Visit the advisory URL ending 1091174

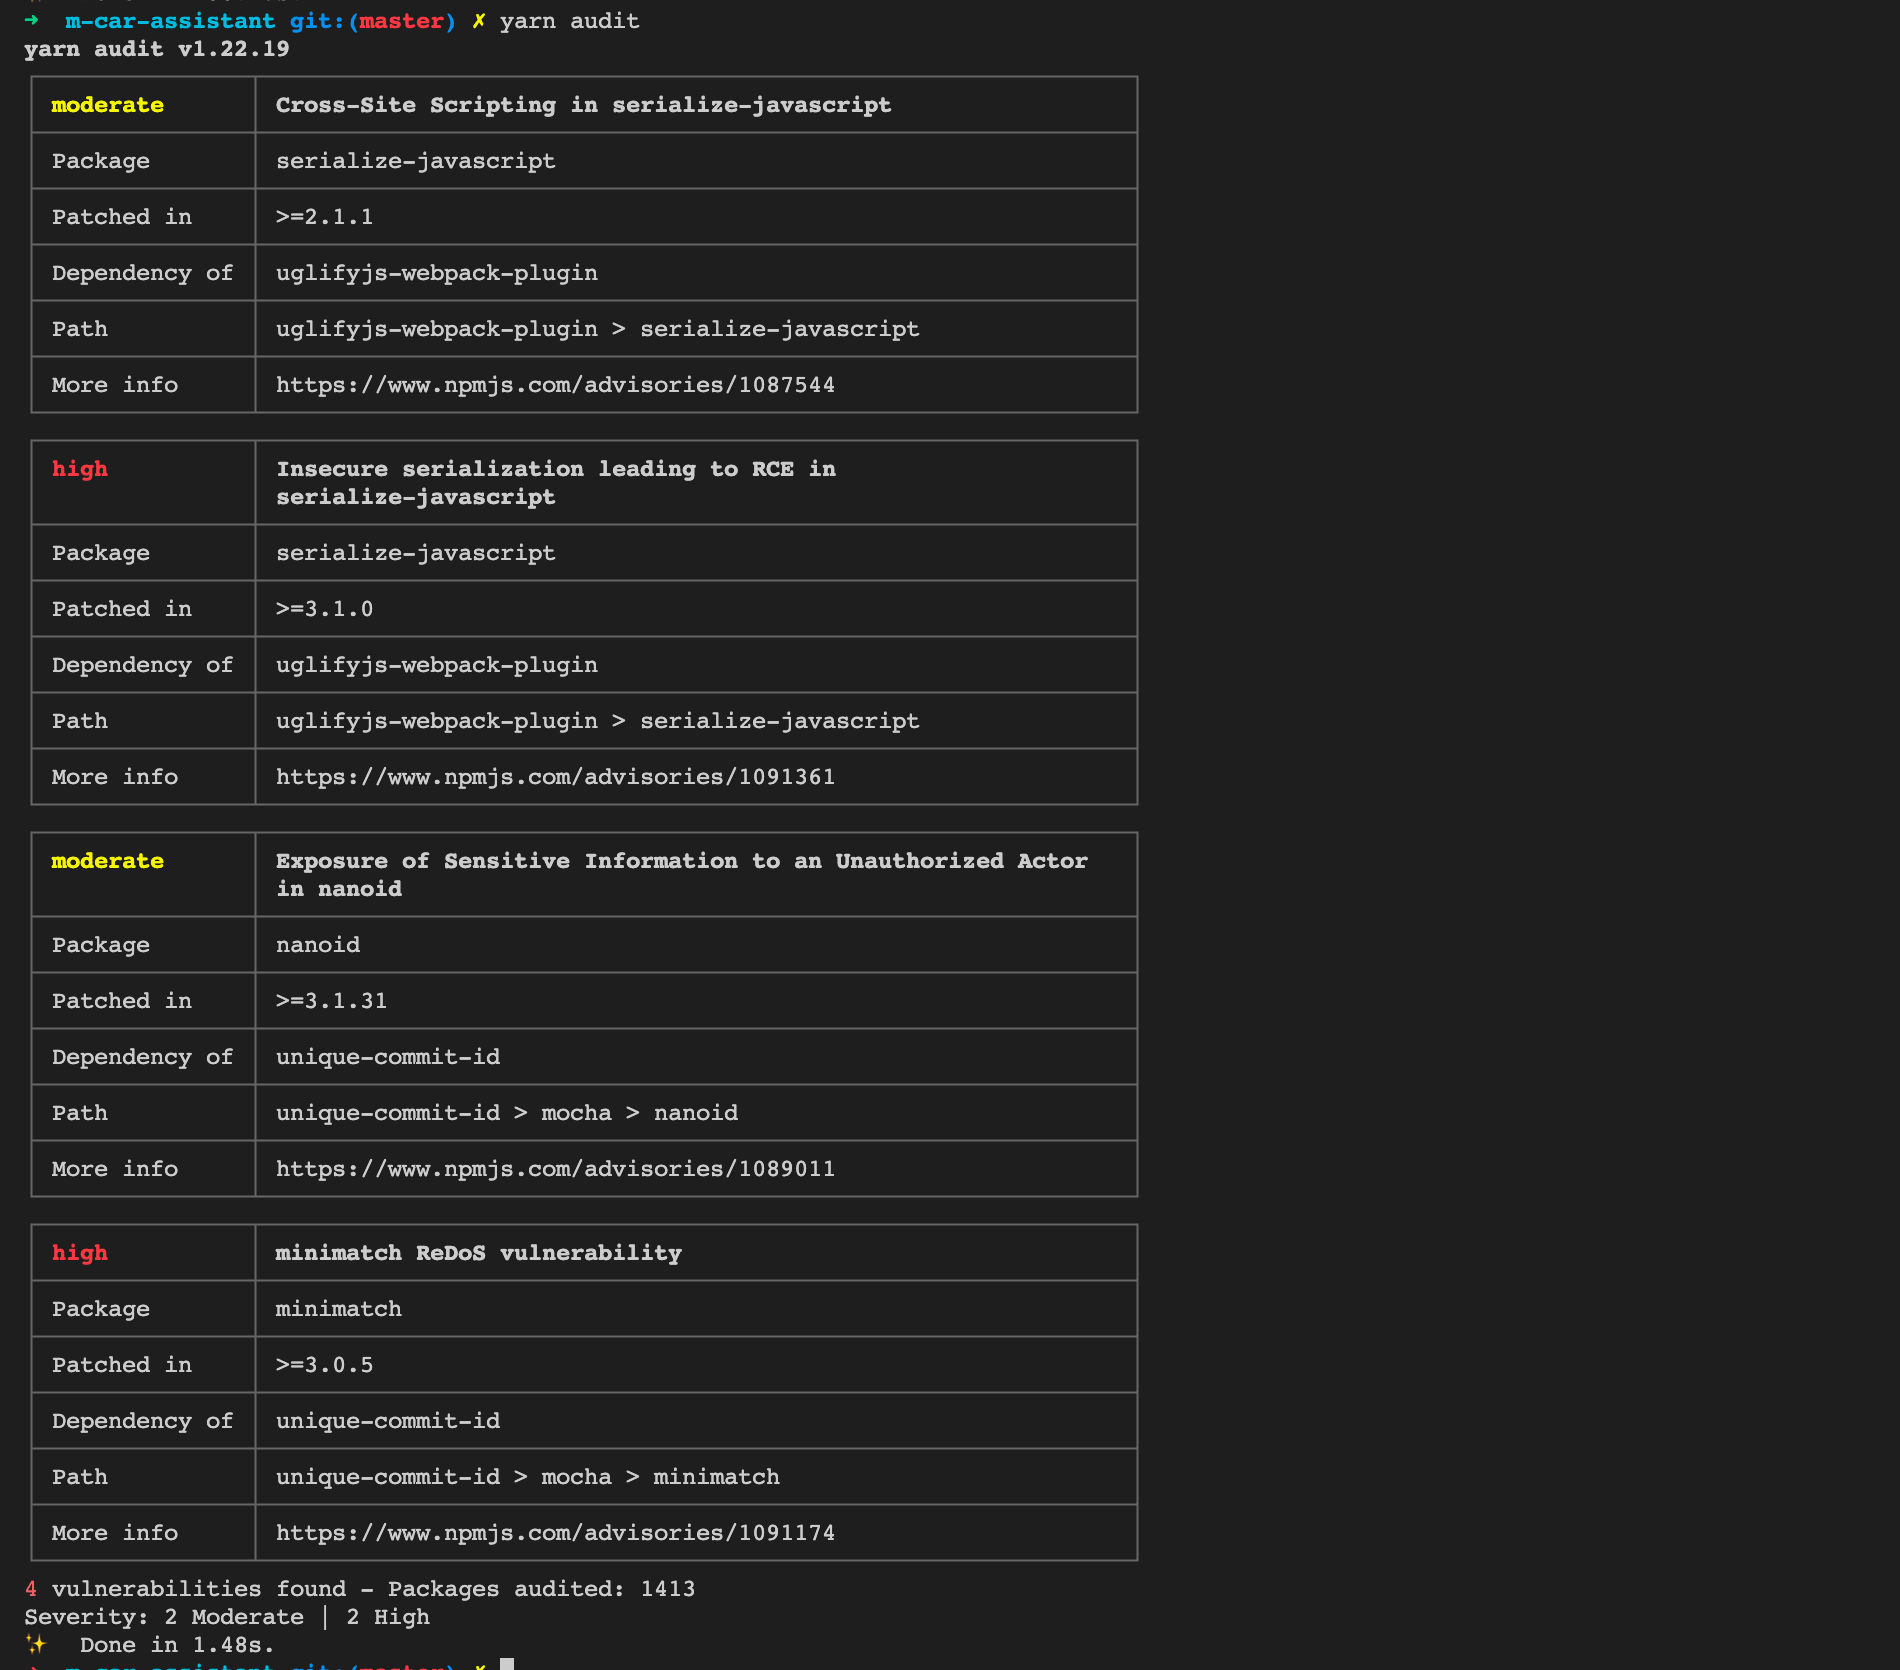[x=555, y=1533]
